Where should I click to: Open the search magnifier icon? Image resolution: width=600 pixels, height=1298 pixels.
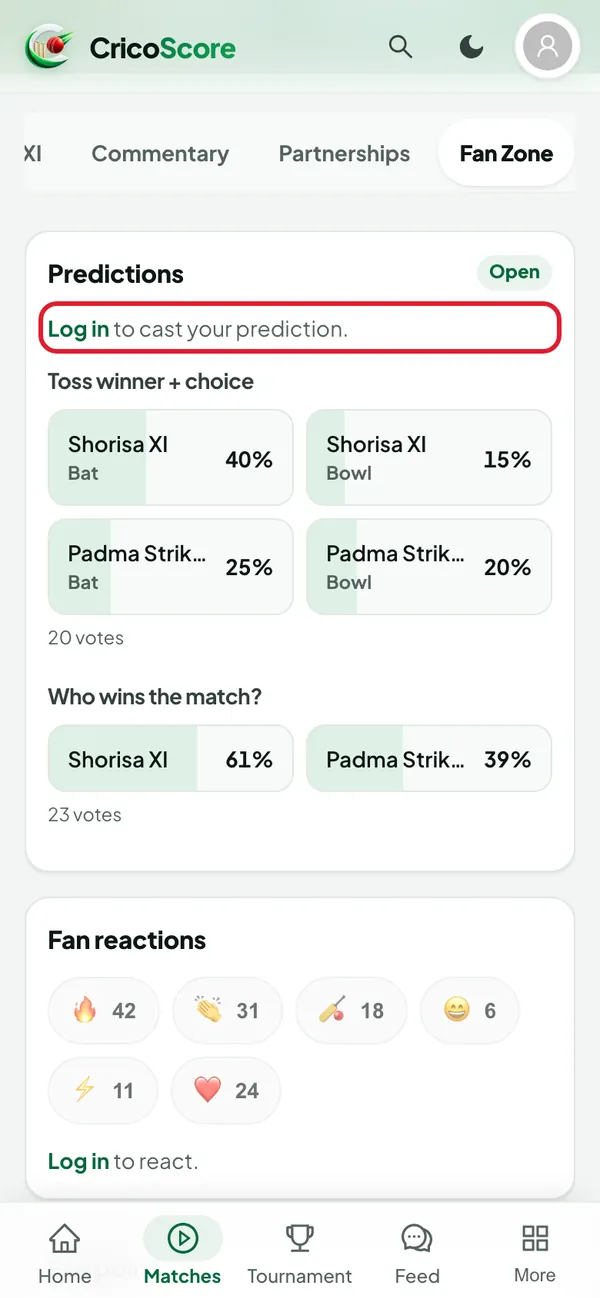pyautogui.click(x=400, y=46)
